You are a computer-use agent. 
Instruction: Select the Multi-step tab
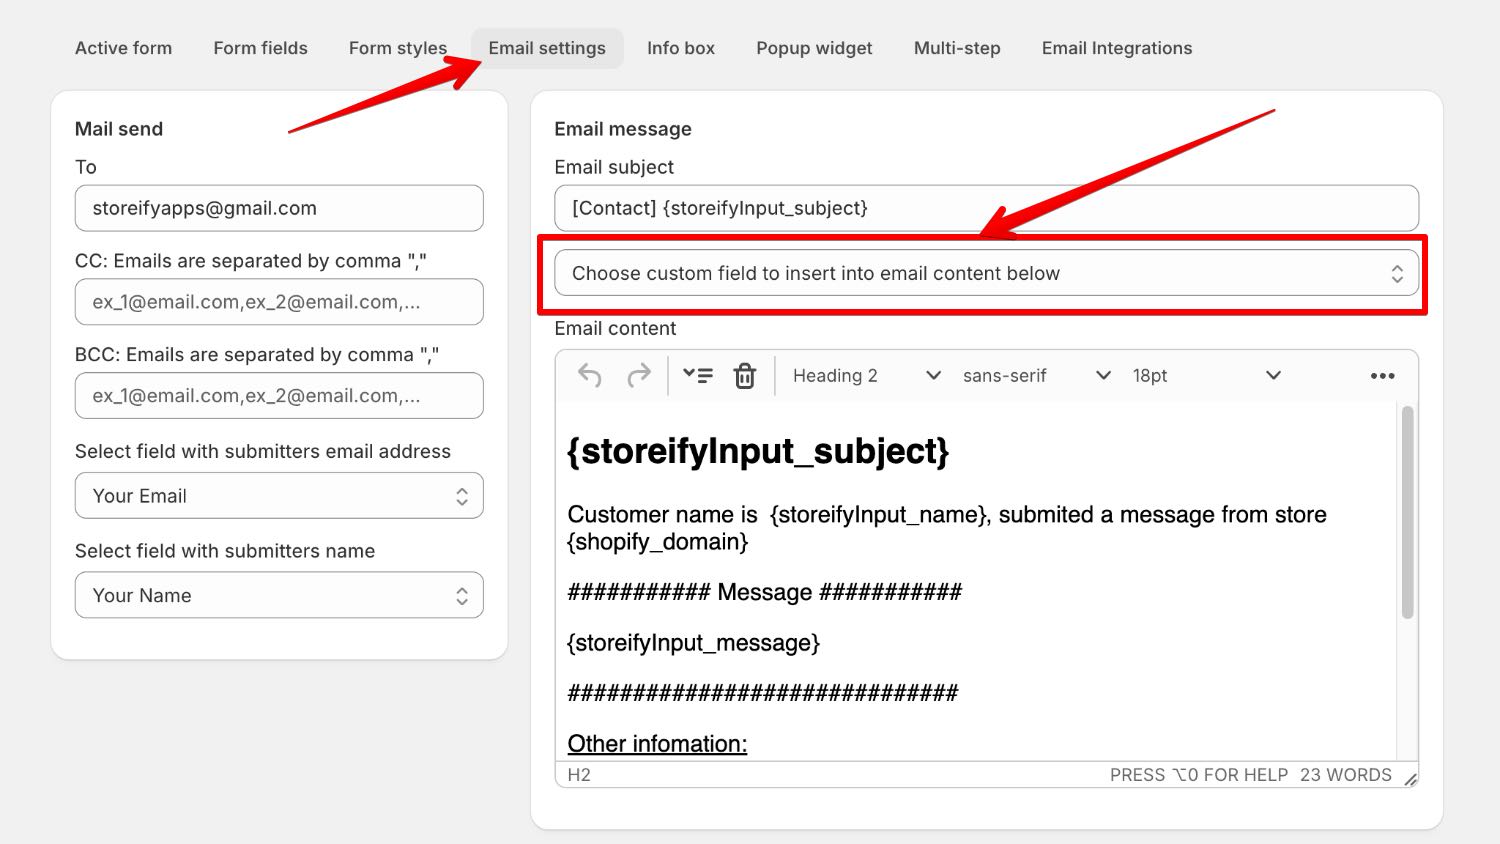coord(957,48)
